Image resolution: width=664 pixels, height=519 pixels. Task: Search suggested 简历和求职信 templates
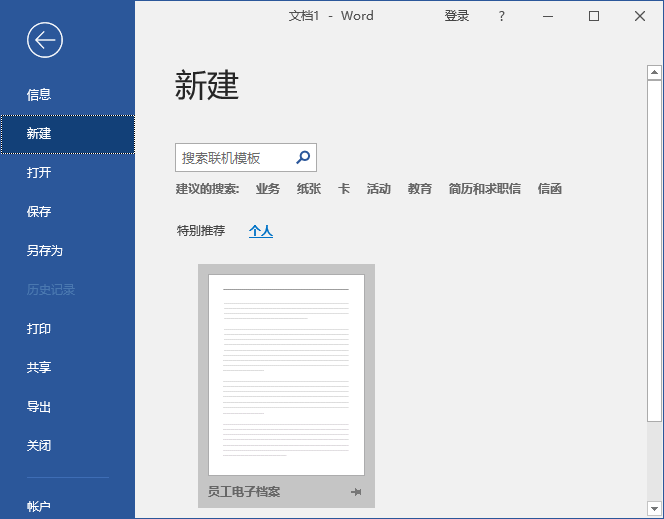484,189
